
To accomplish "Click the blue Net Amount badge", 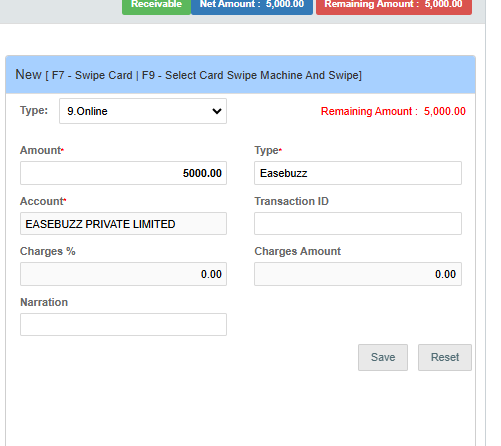I will (x=252, y=5).
